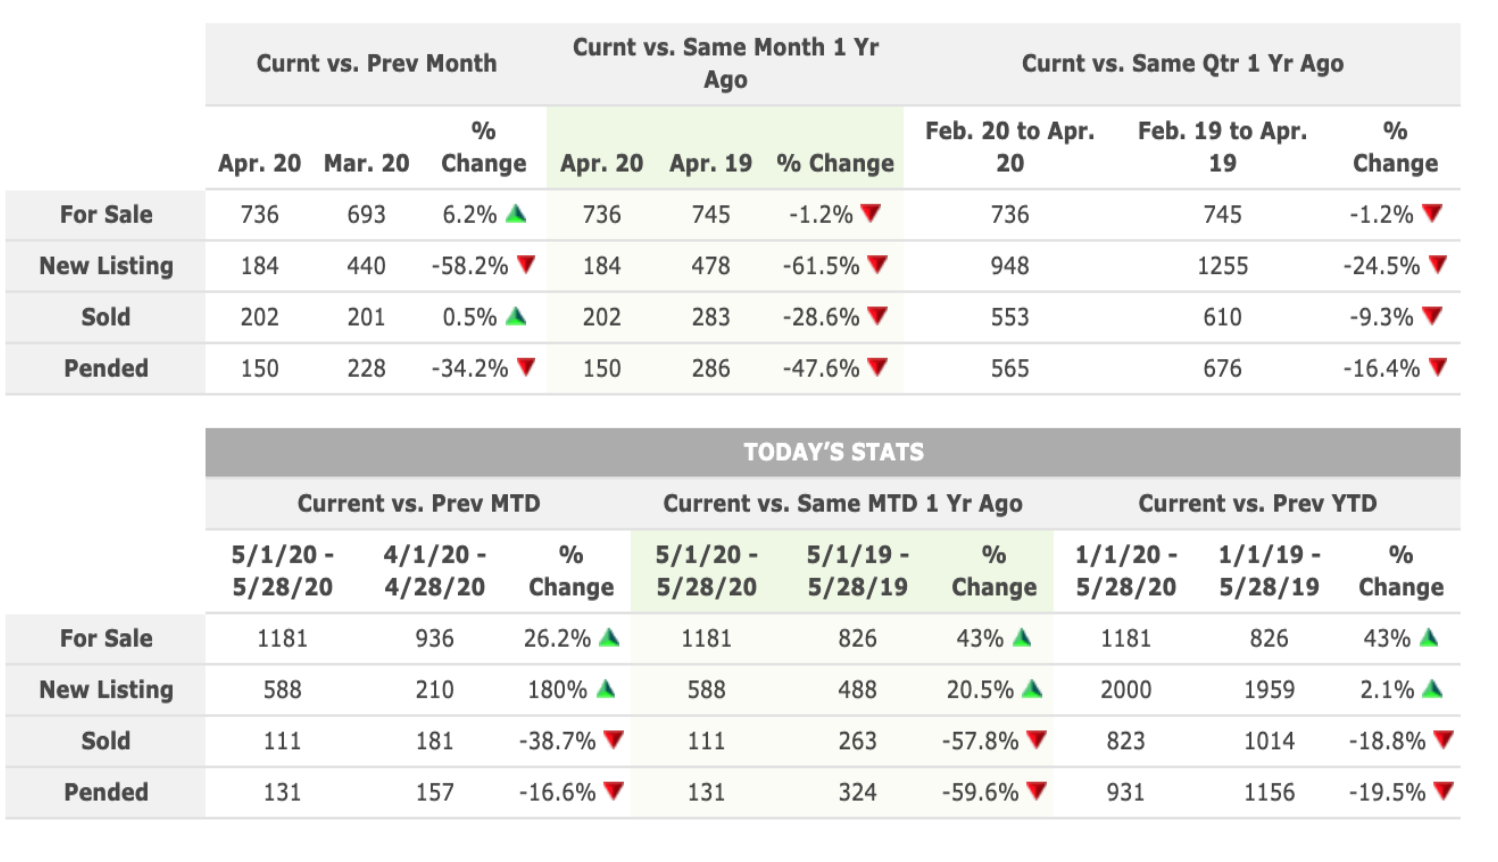The height and width of the screenshot is (862, 1498).
Task: Select the cell showing 1255
Action: 1222,266
